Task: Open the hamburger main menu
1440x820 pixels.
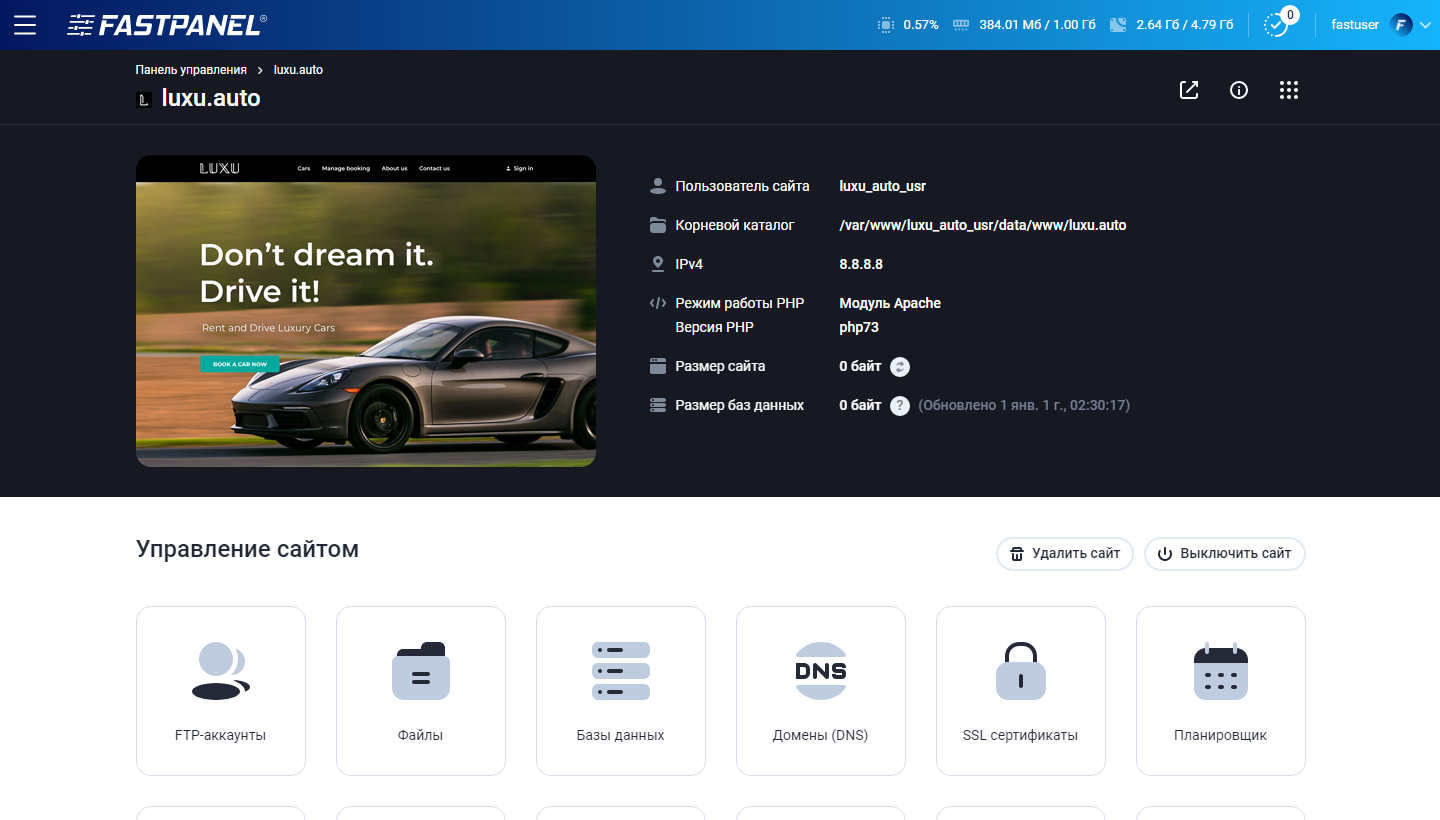Action: [x=25, y=25]
